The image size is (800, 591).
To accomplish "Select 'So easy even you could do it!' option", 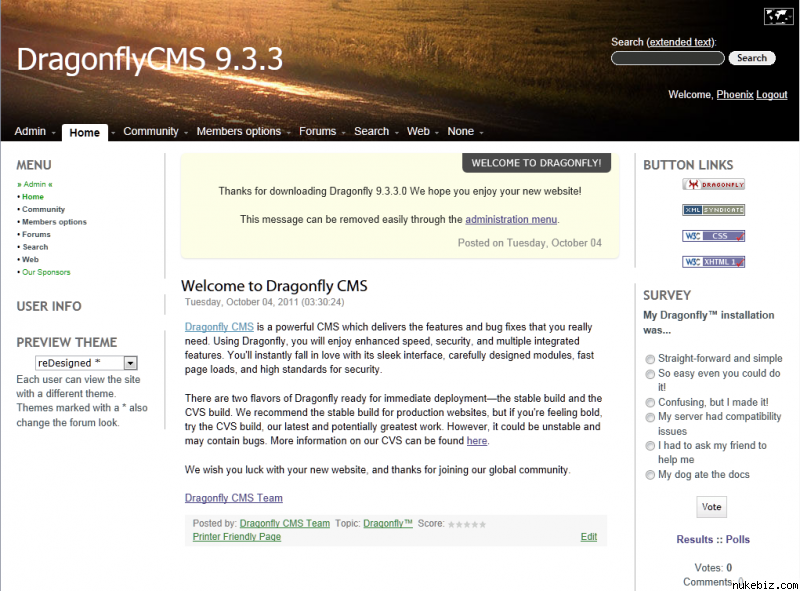I will pos(650,374).
